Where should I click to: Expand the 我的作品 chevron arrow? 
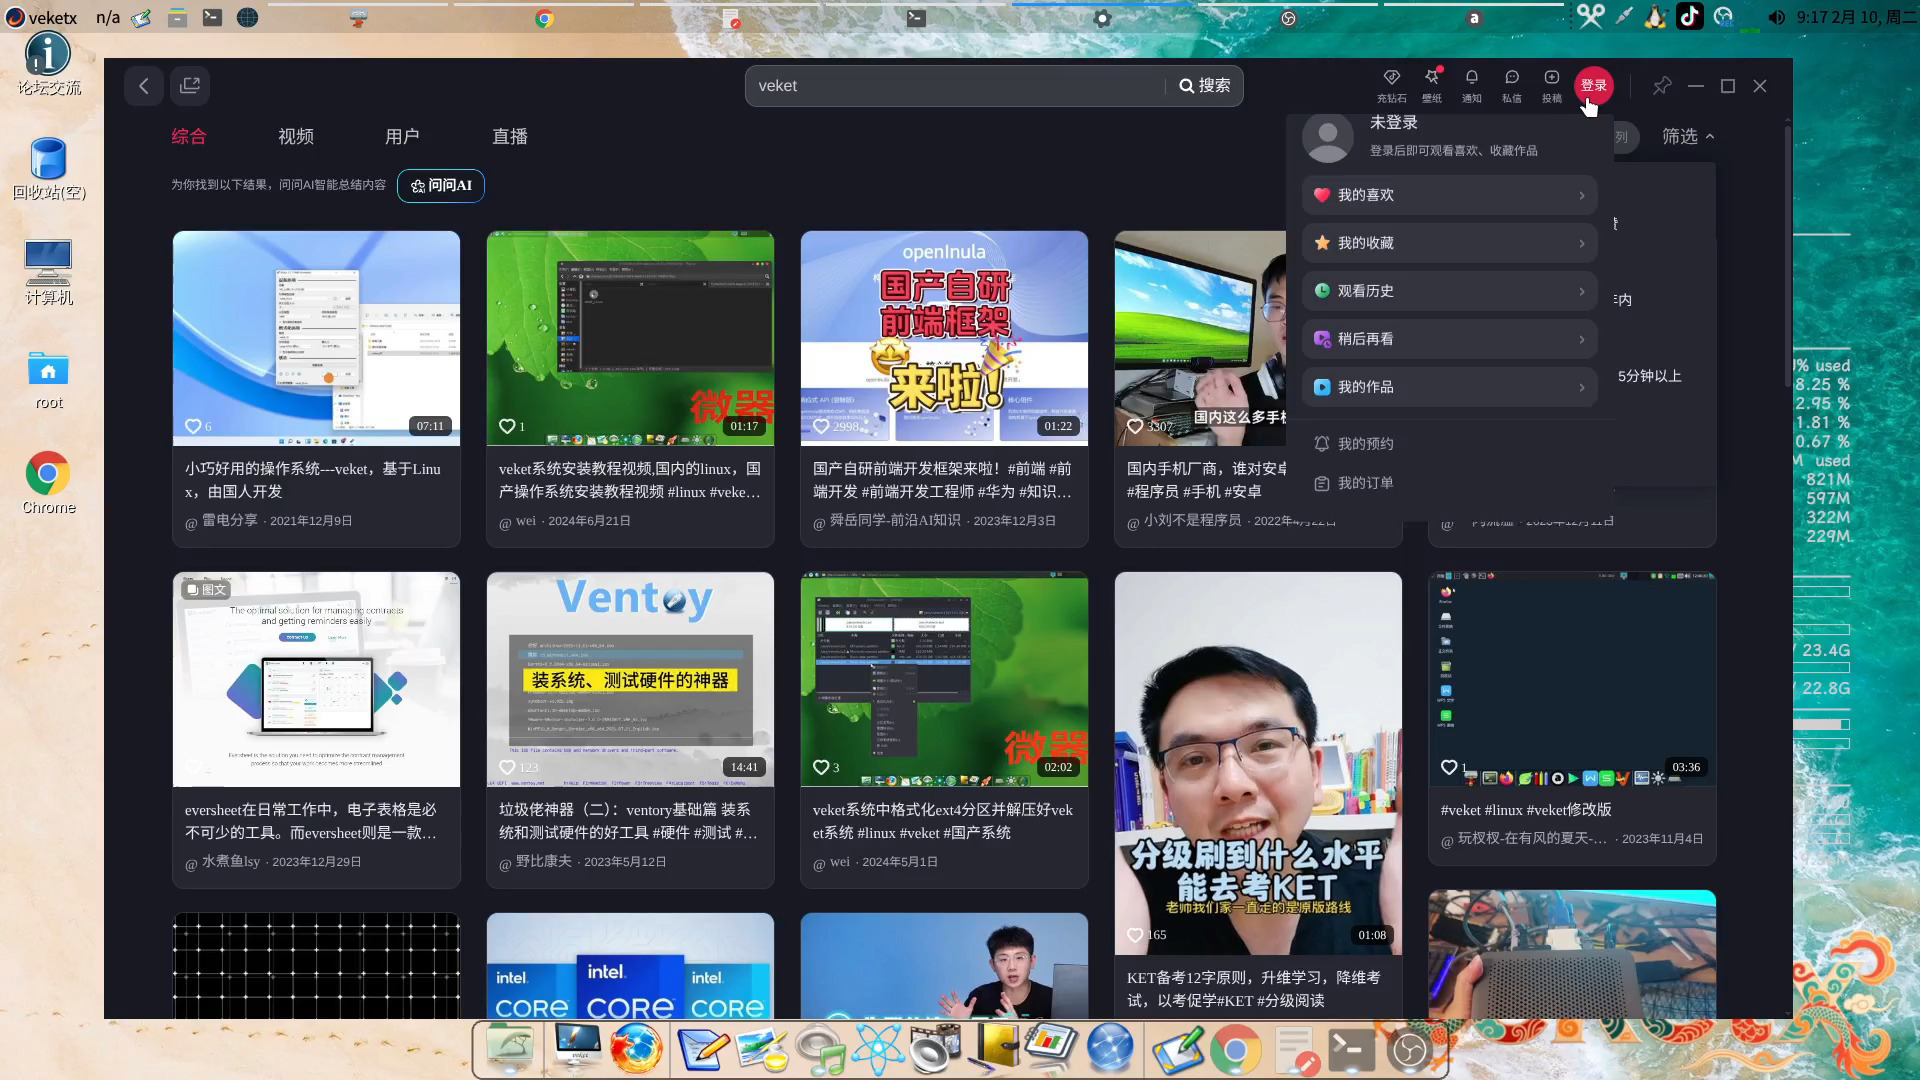1582,387
